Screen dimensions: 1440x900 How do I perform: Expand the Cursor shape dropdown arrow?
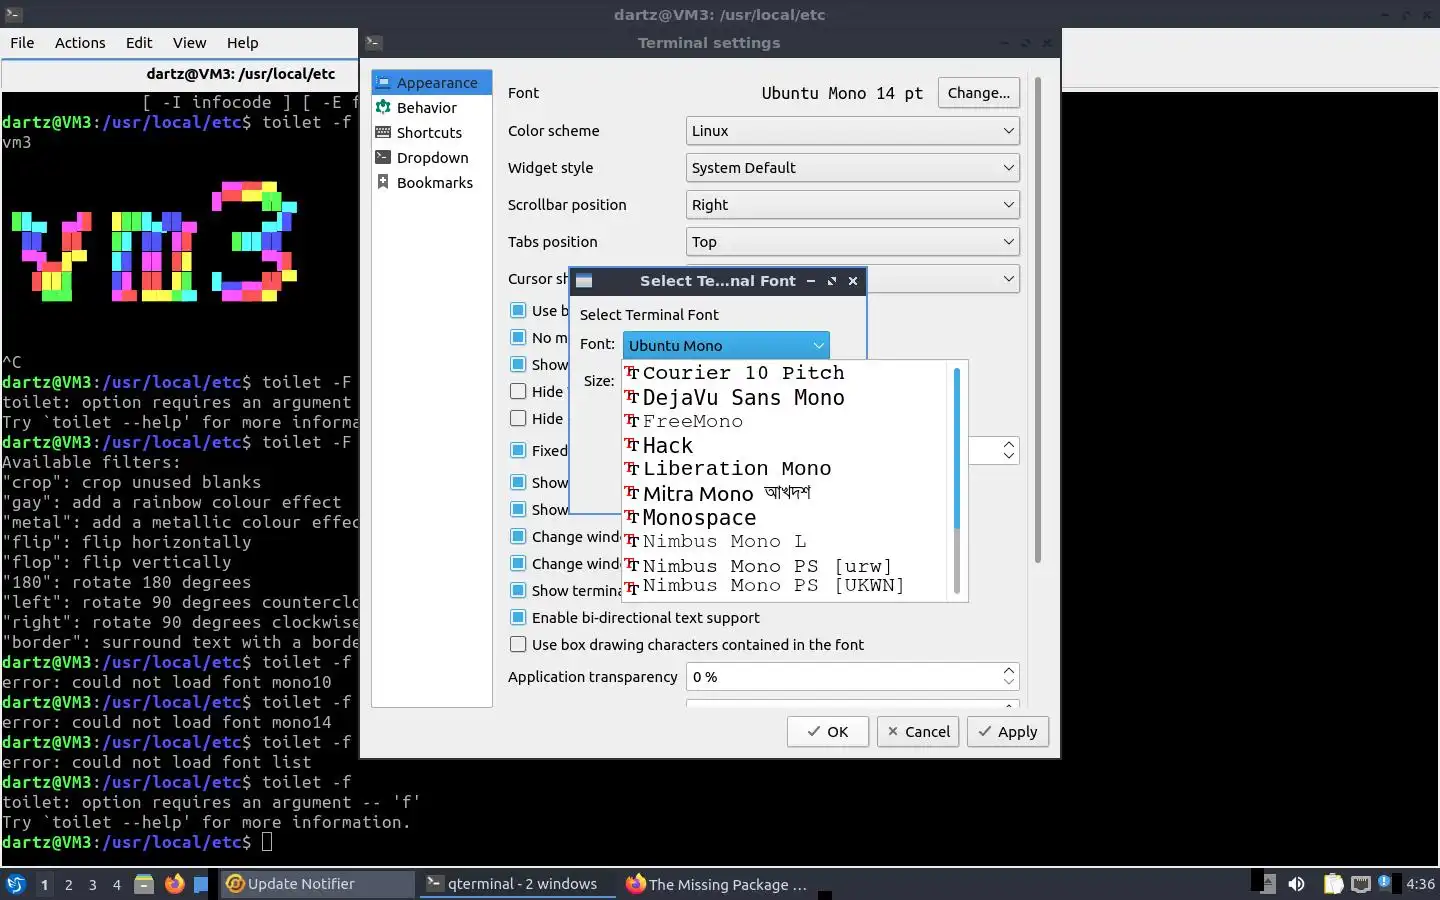point(1008,279)
